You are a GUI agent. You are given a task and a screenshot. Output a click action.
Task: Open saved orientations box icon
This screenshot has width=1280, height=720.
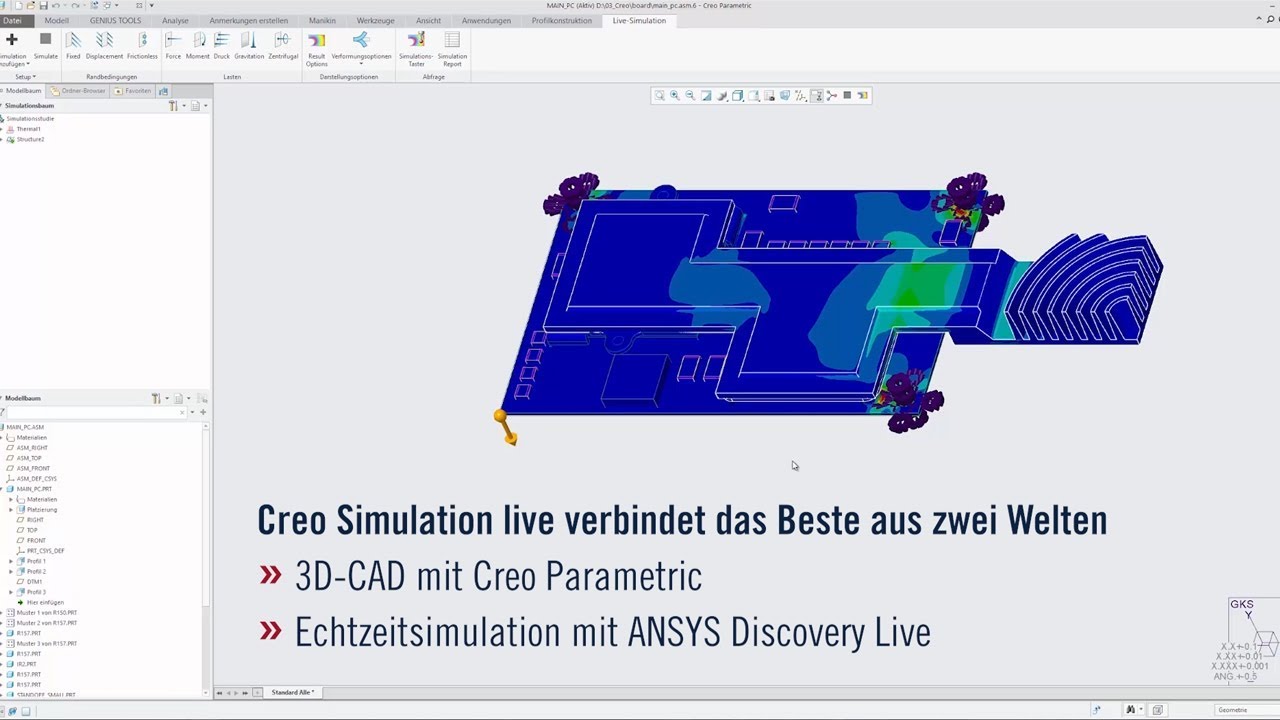tap(738, 95)
